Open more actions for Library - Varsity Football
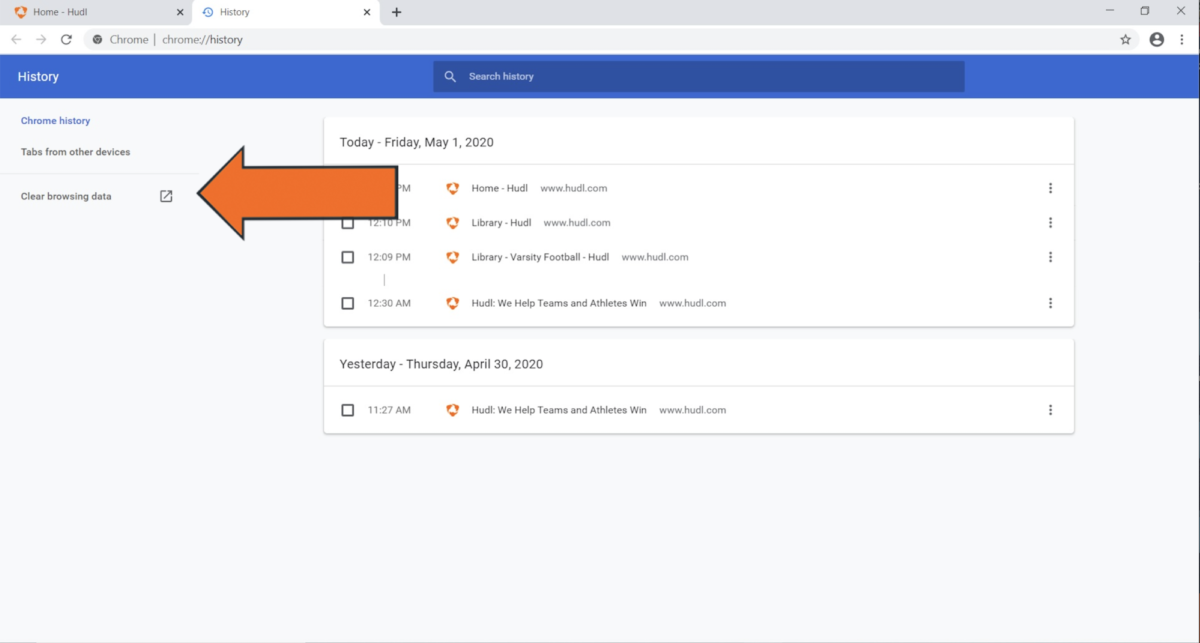 (x=1050, y=257)
